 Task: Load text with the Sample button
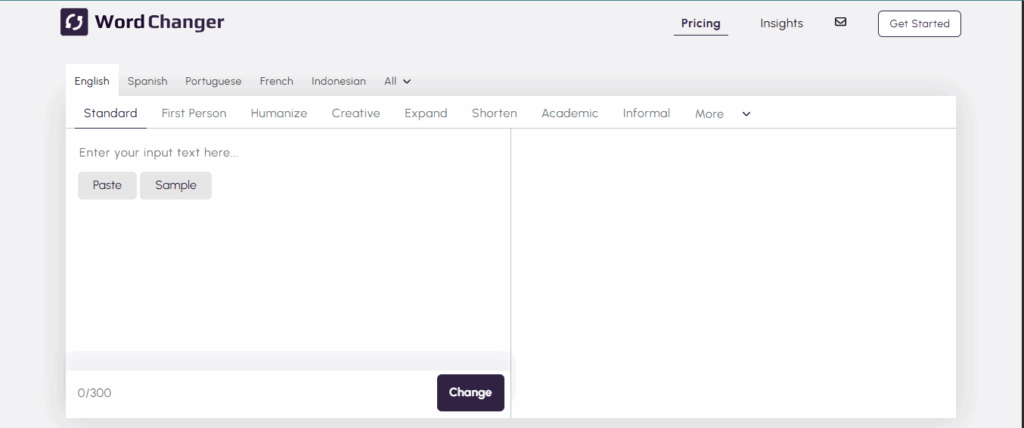[x=176, y=185]
